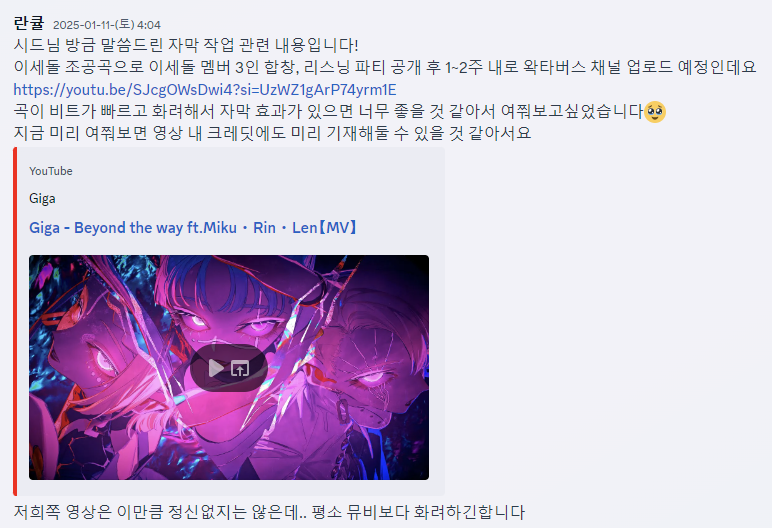772x528 pixels.
Task: Click the 'Giga' channel author name
Action: (42, 198)
